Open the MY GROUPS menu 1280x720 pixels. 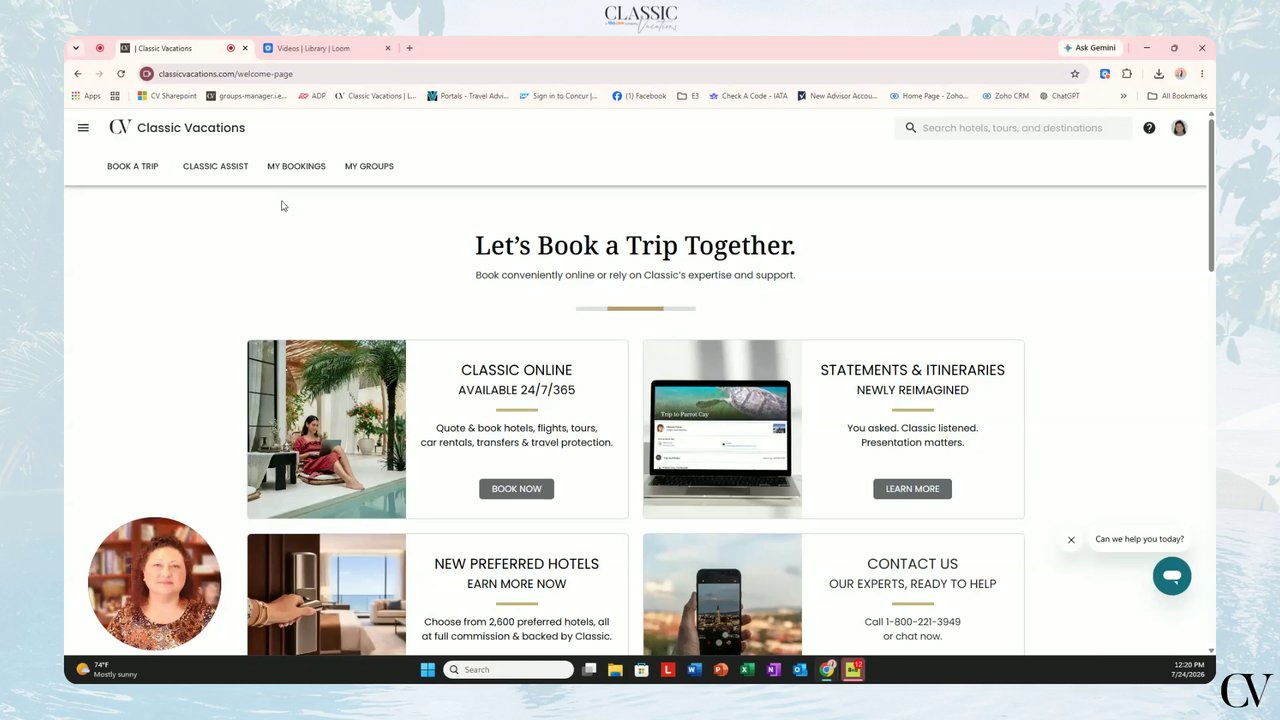tap(369, 166)
